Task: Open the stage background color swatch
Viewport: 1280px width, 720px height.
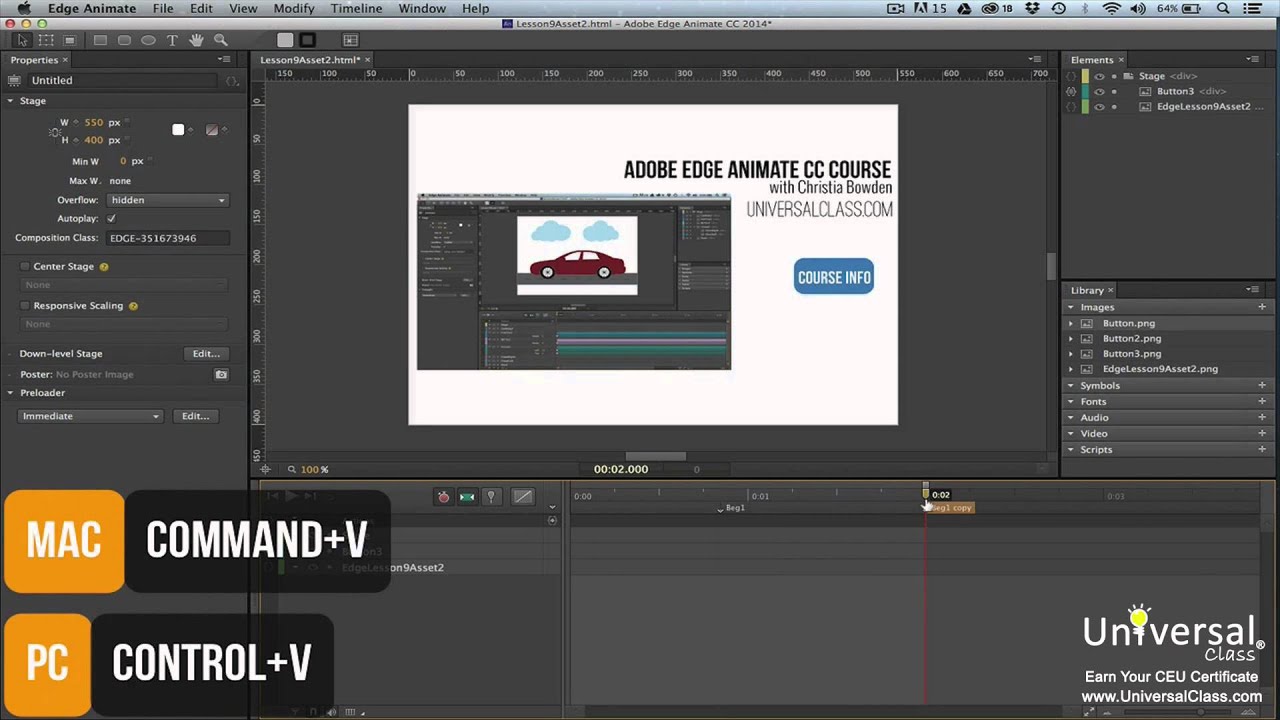Action: point(178,130)
